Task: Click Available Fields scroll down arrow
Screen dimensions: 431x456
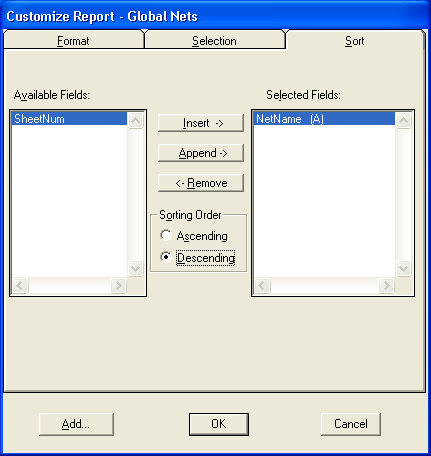Action: 136,268
